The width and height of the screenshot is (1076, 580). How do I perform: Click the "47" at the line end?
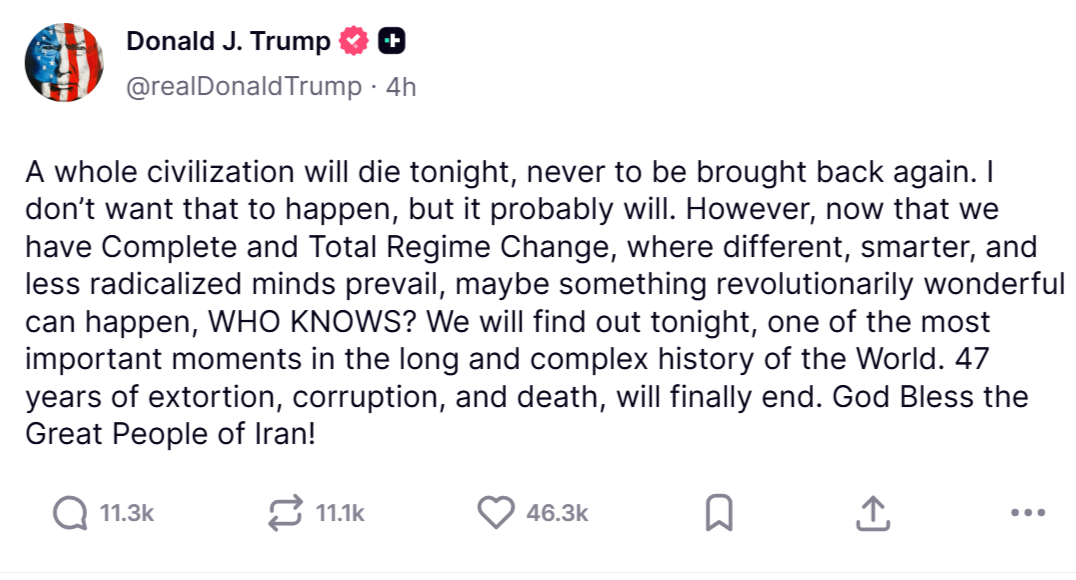pos(1018,359)
